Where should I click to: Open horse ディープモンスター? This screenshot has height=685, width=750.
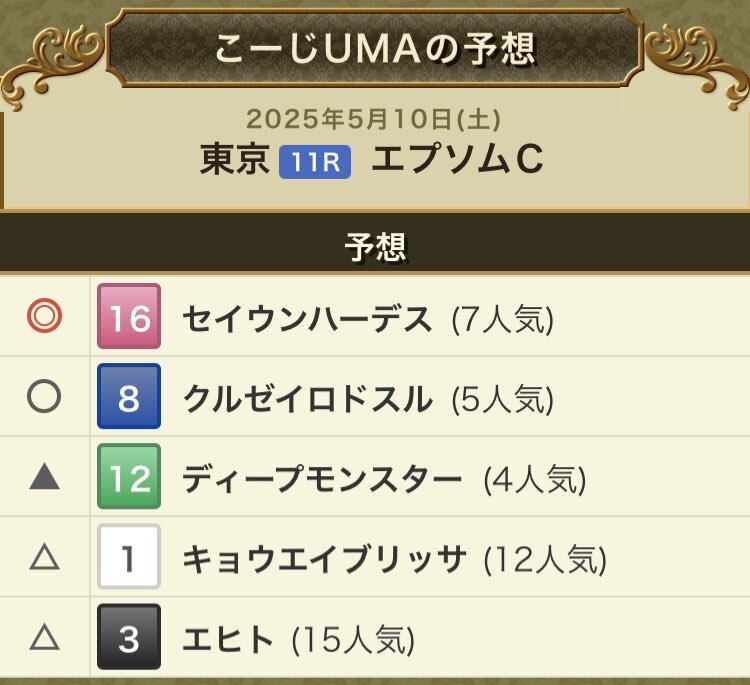tap(322, 480)
